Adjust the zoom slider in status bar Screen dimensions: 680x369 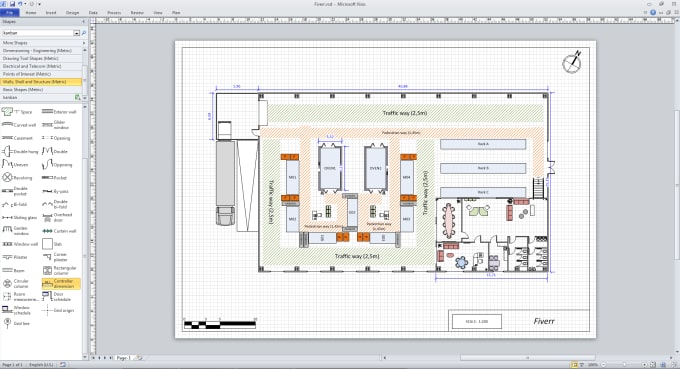coord(624,365)
